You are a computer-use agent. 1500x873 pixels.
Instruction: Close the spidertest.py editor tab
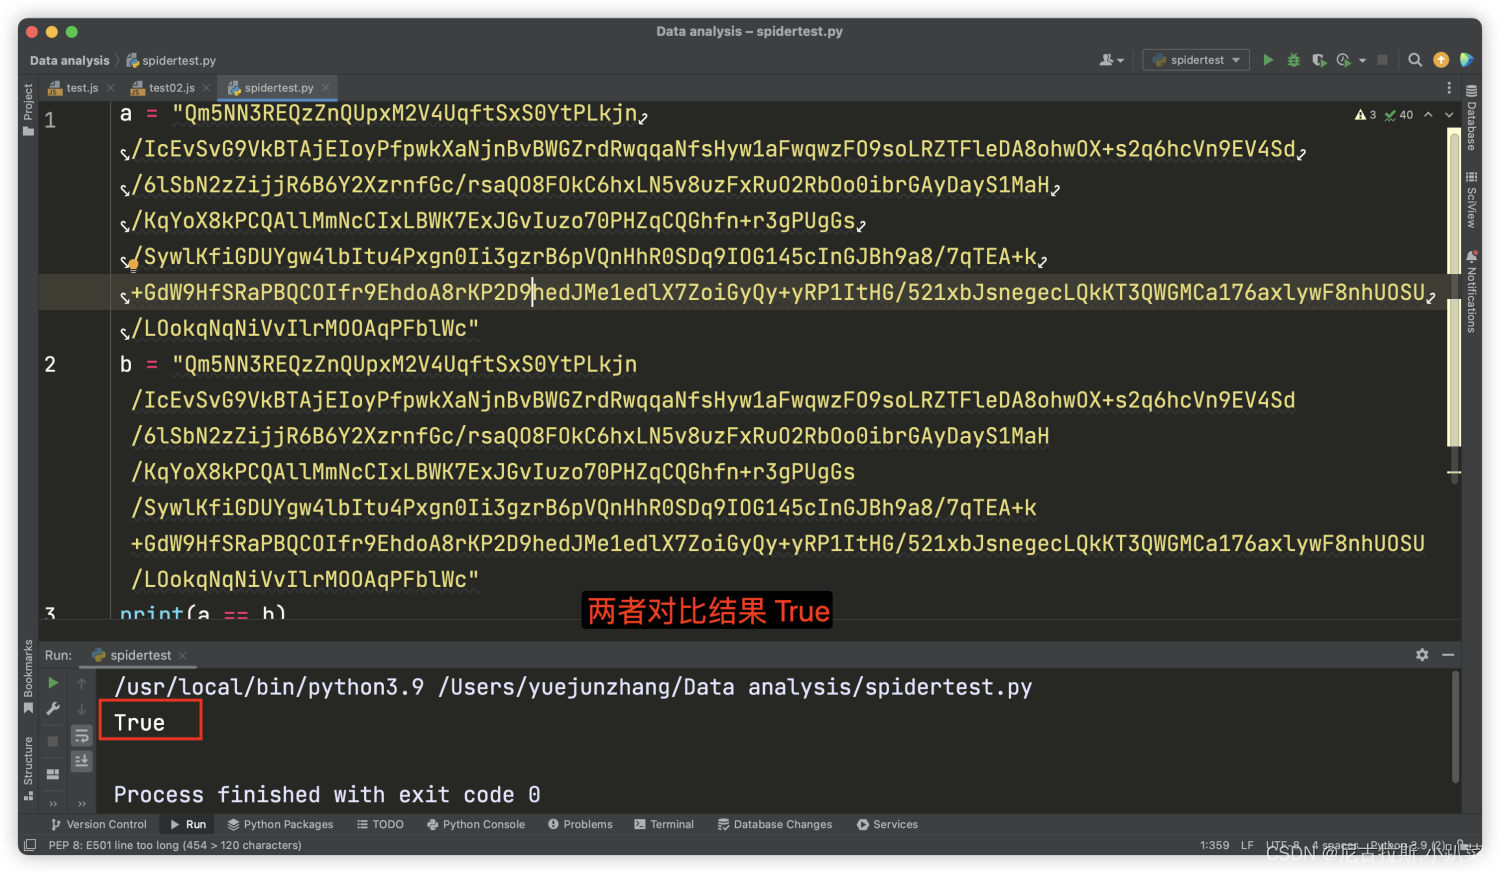coord(325,88)
